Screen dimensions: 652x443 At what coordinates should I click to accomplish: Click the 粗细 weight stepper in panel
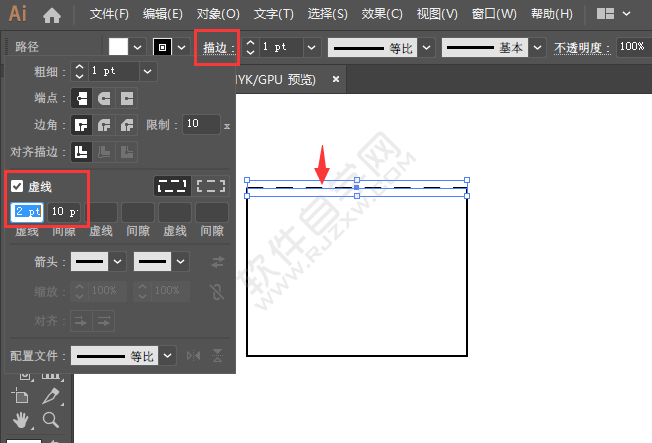(79, 71)
